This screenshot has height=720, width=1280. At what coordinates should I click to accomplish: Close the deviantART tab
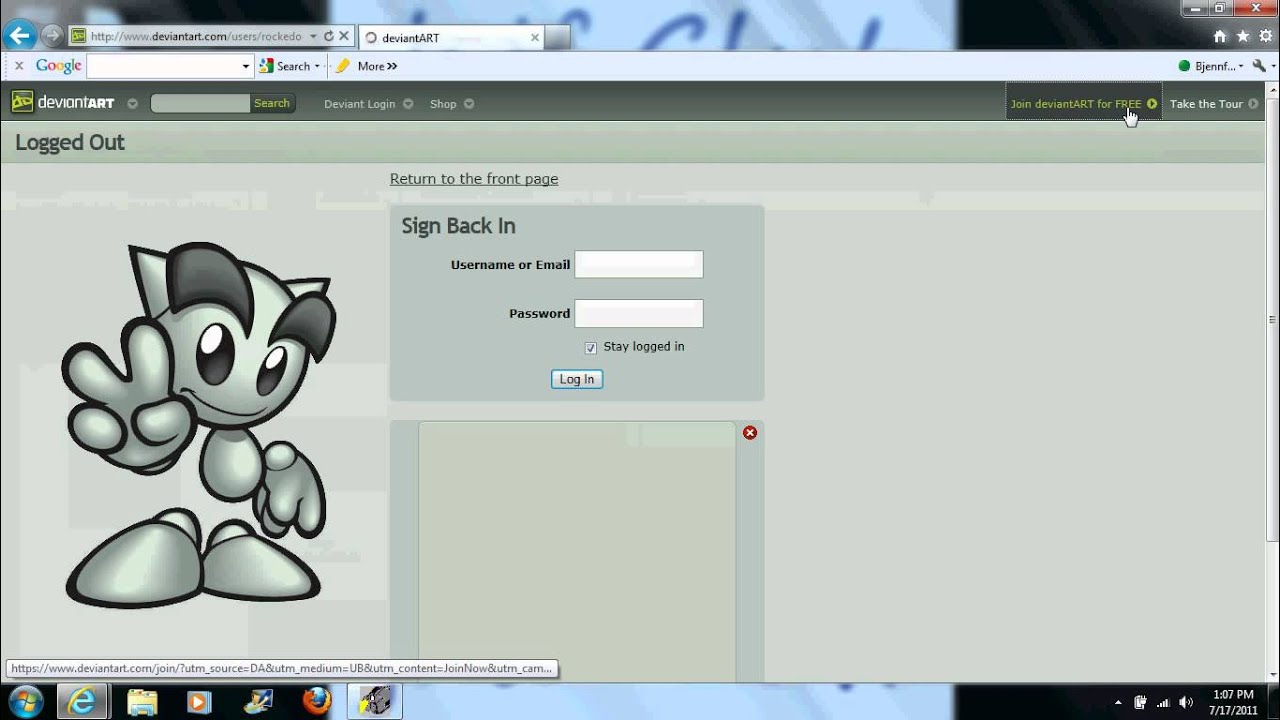tap(535, 38)
